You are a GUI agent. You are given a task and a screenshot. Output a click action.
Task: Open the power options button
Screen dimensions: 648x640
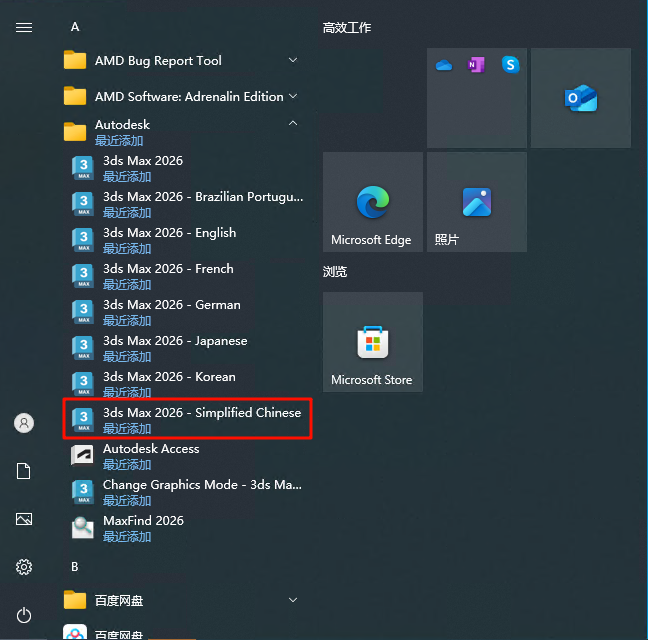pos(24,615)
